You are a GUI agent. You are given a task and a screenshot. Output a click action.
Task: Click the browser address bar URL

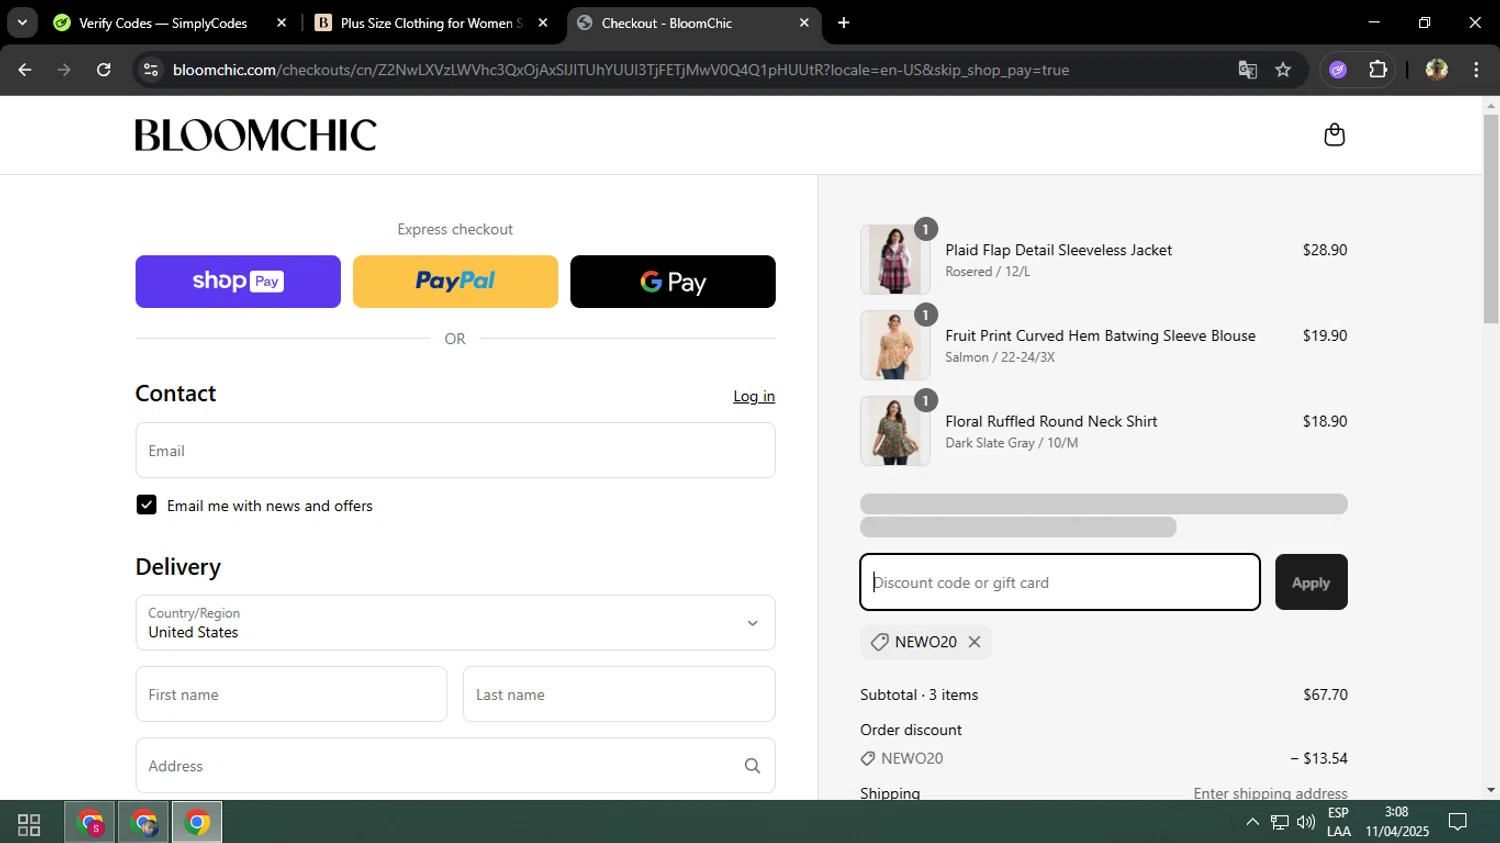click(621, 70)
